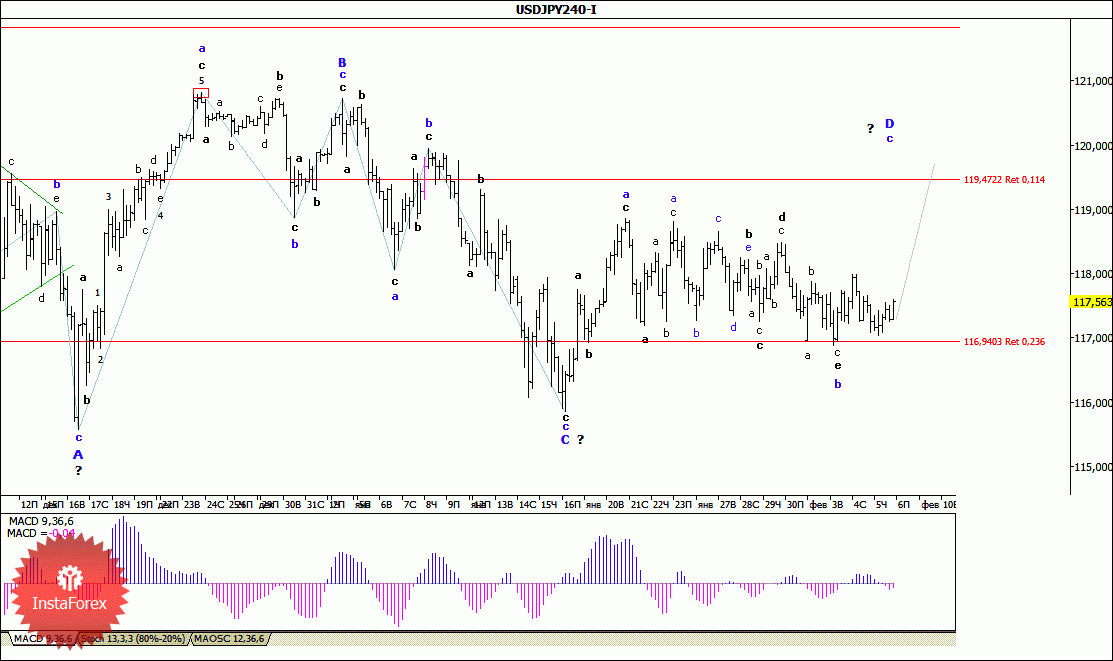Select the large blue wave B label

[x=342, y=62]
